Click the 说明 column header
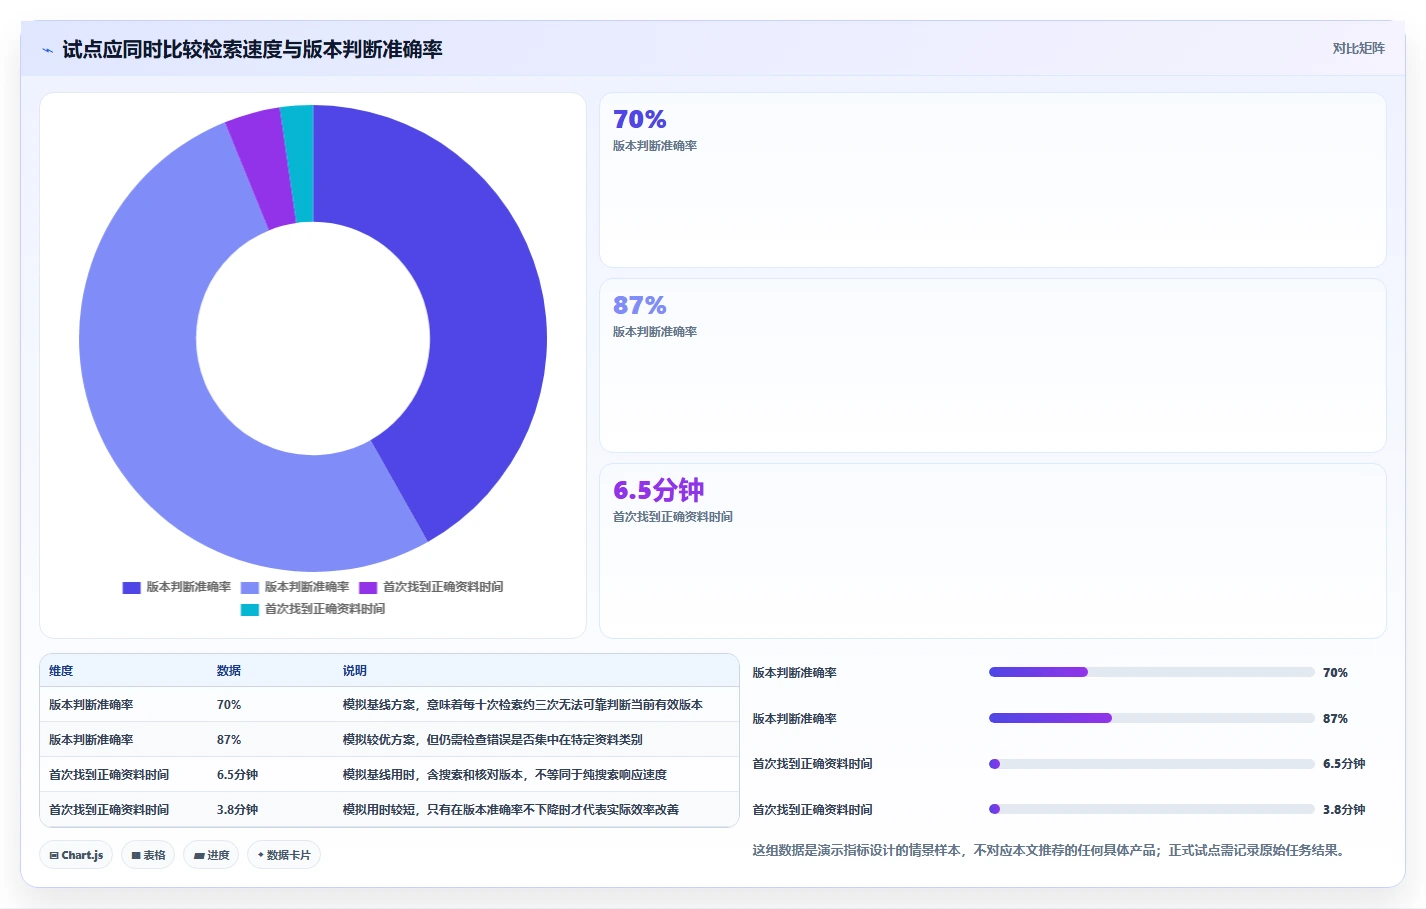The image size is (1426, 909). pyautogui.click(x=355, y=671)
